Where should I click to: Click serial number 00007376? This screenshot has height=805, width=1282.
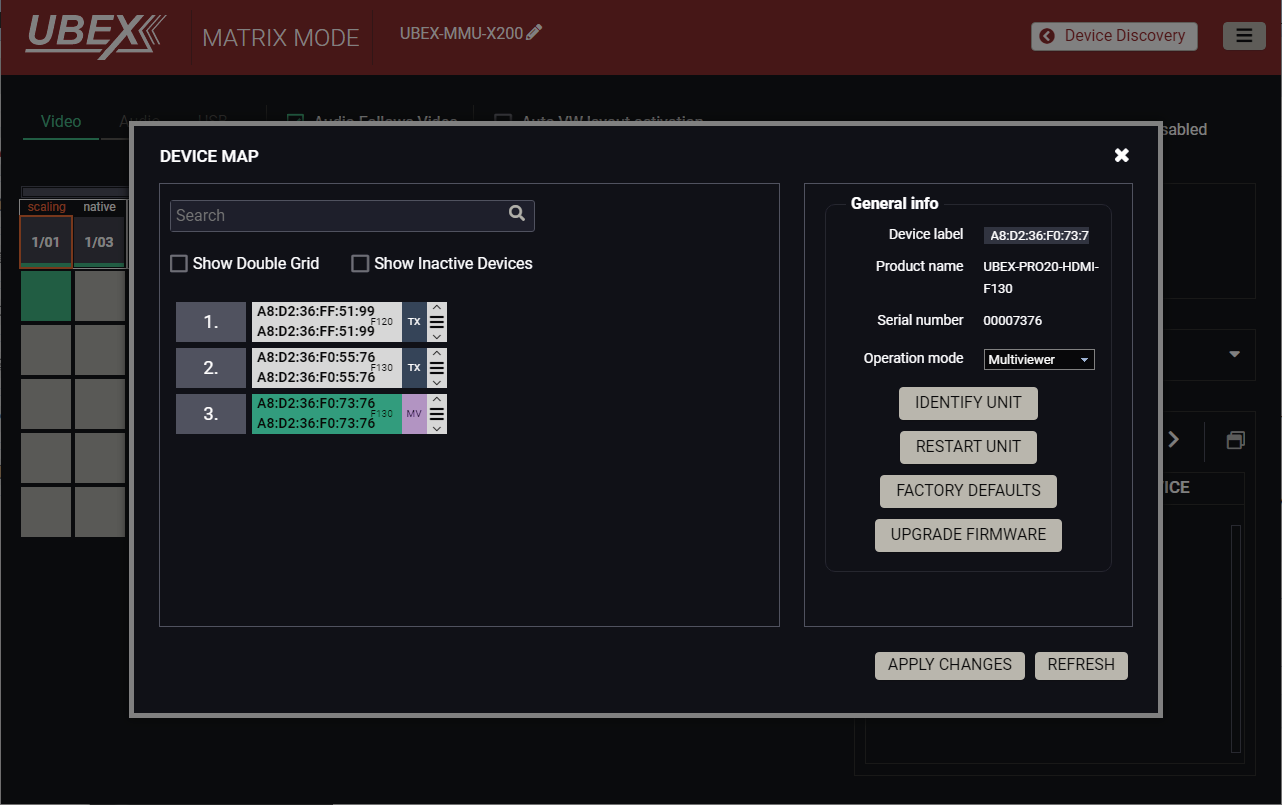point(1013,321)
